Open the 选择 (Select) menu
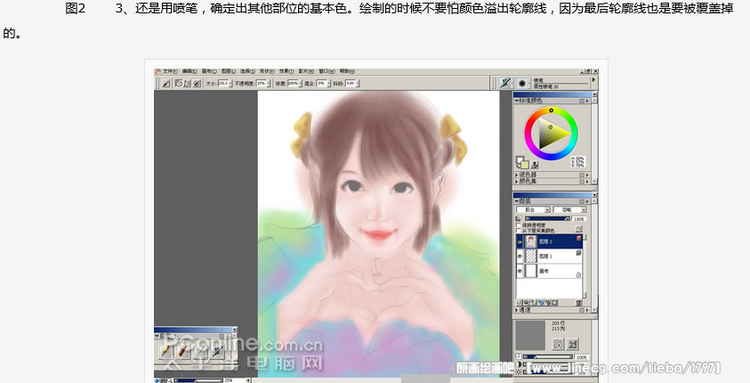The width and height of the screenshot is (750, 383). [x=248, y=71]
